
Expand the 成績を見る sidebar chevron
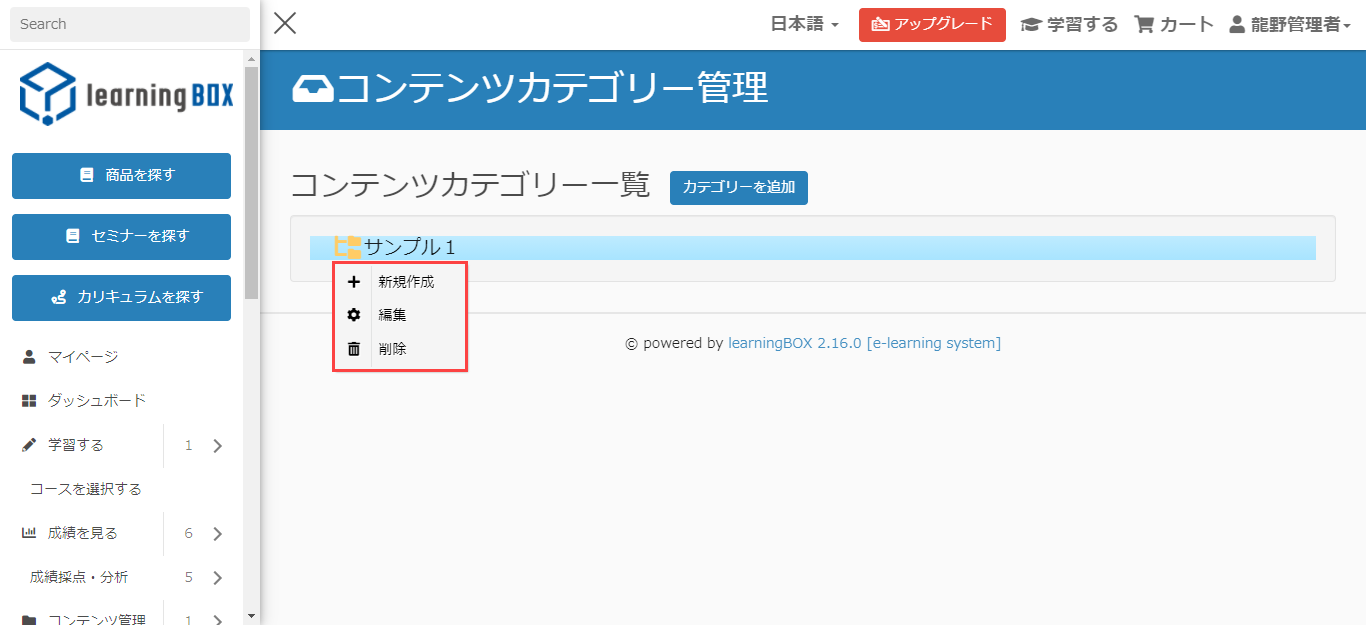[218, 534]
